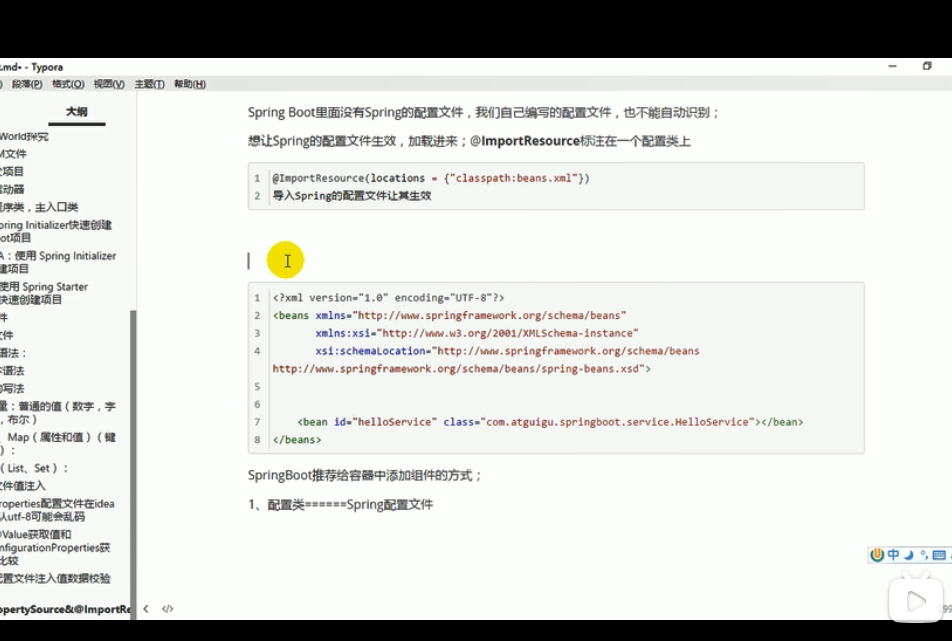
Task: Click the 'Spring Boot里面没有Spring的配置文件' paragraph
Action: click(x=483, y=112)
